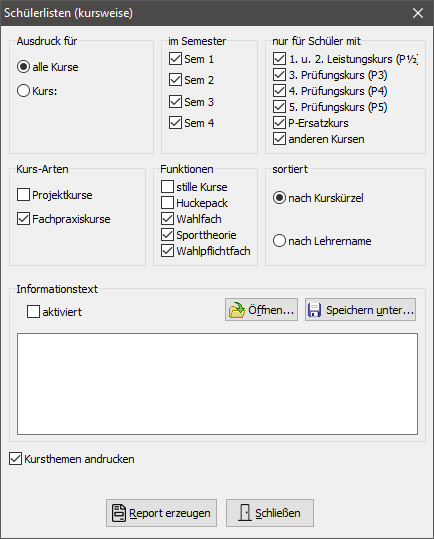The width and height of the screenshot is (434, 539).
Task: Click the floppy disk Speichern unter icon
Action: coord(314,310)
